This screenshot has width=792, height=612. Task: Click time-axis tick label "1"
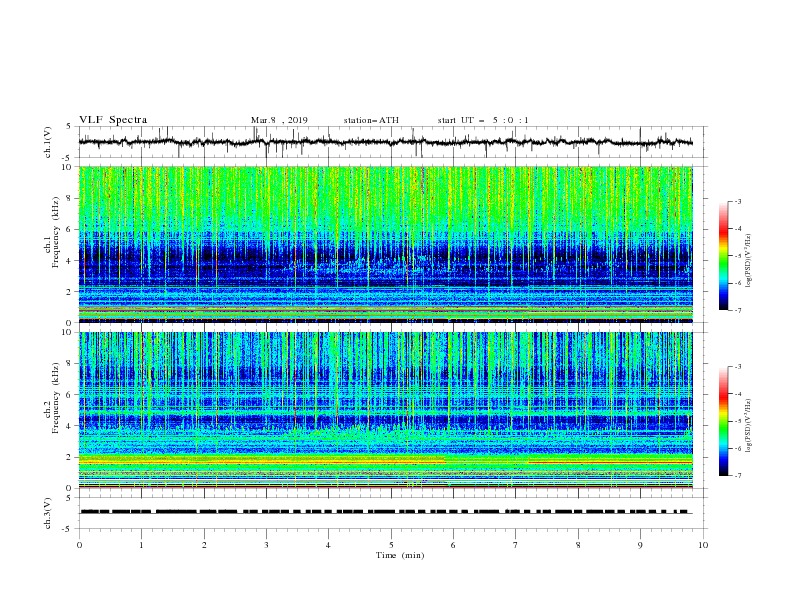pyautogui.click(x=141, y=545)
